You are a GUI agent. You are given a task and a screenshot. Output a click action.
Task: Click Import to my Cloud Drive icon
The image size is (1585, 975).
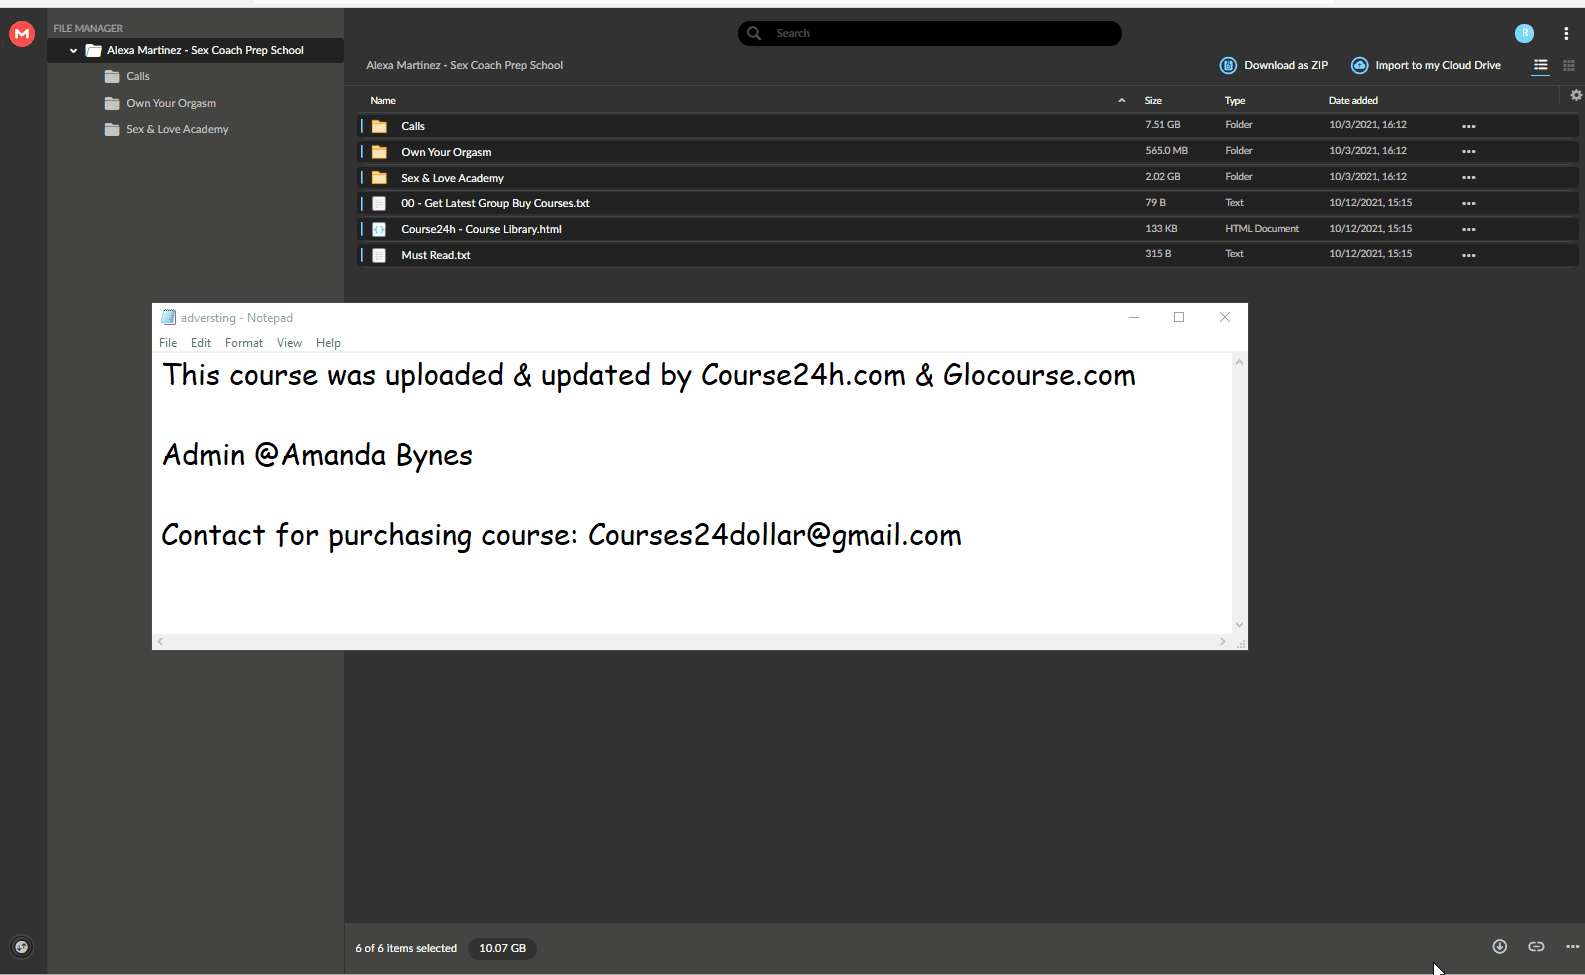(1359, 65)
